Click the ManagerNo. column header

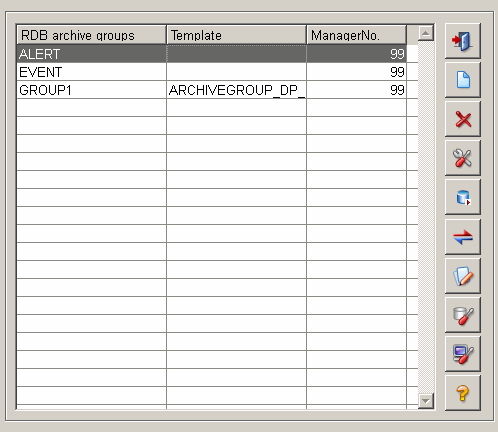[x=356, y=35]
